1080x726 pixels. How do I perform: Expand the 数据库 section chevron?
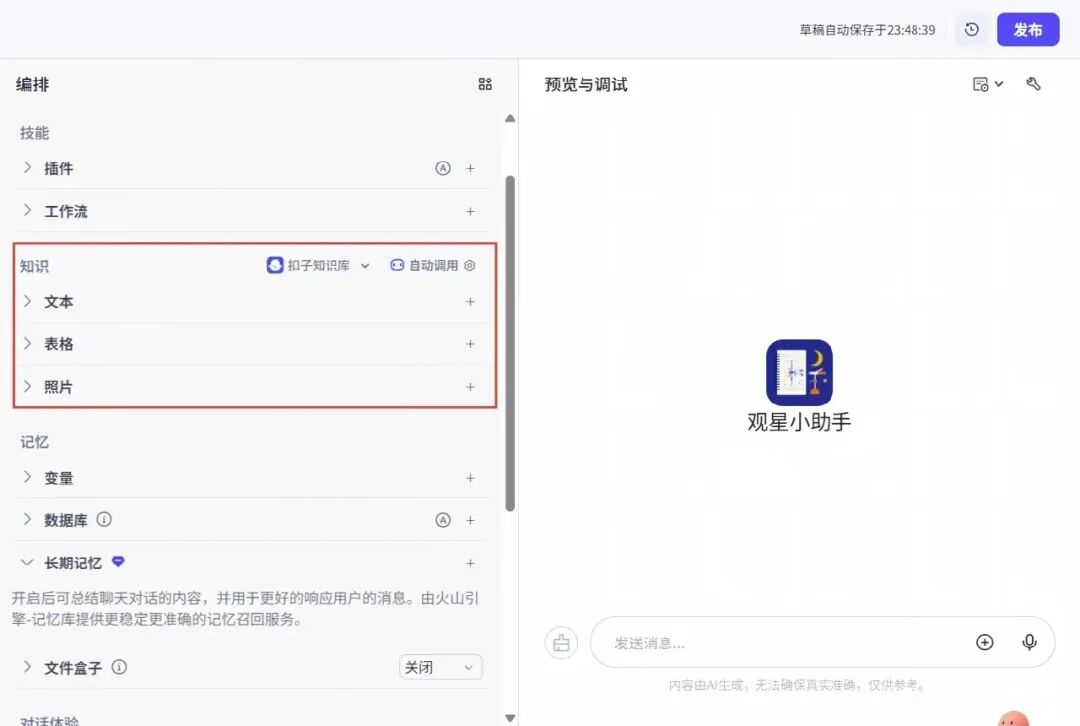coord(28,519)
